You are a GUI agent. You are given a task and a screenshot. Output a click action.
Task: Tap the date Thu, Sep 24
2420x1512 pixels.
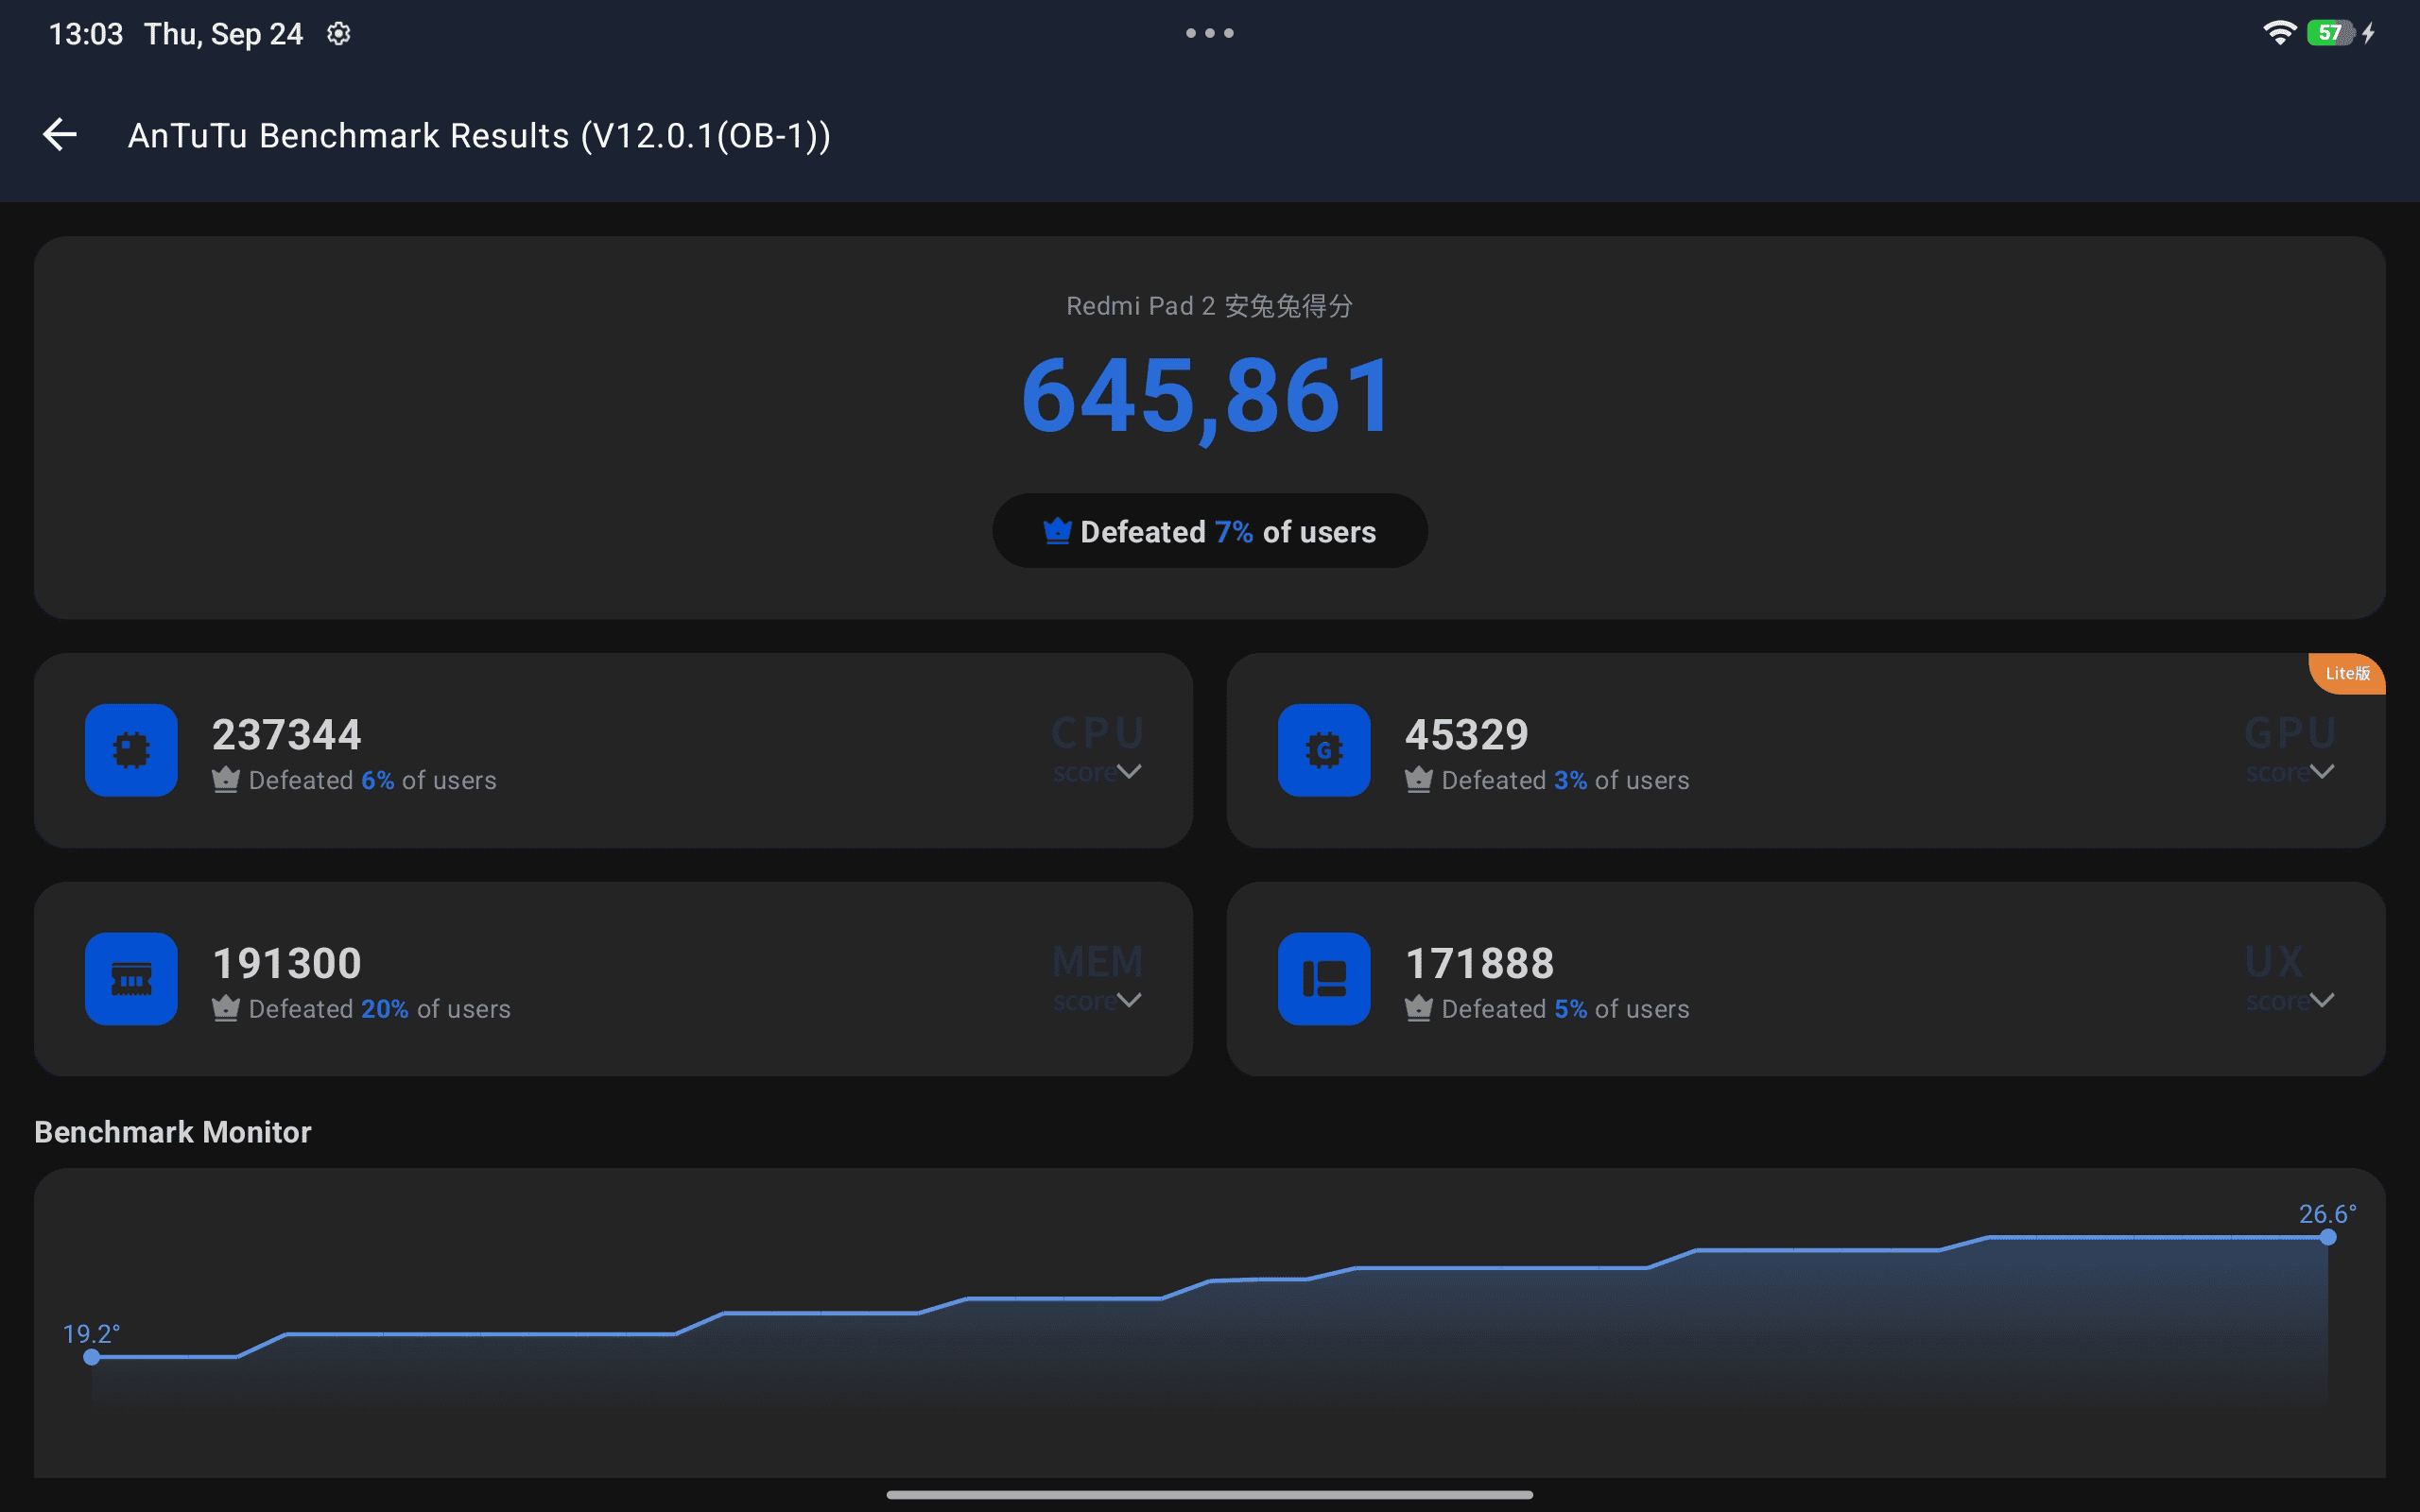point(223,34)
